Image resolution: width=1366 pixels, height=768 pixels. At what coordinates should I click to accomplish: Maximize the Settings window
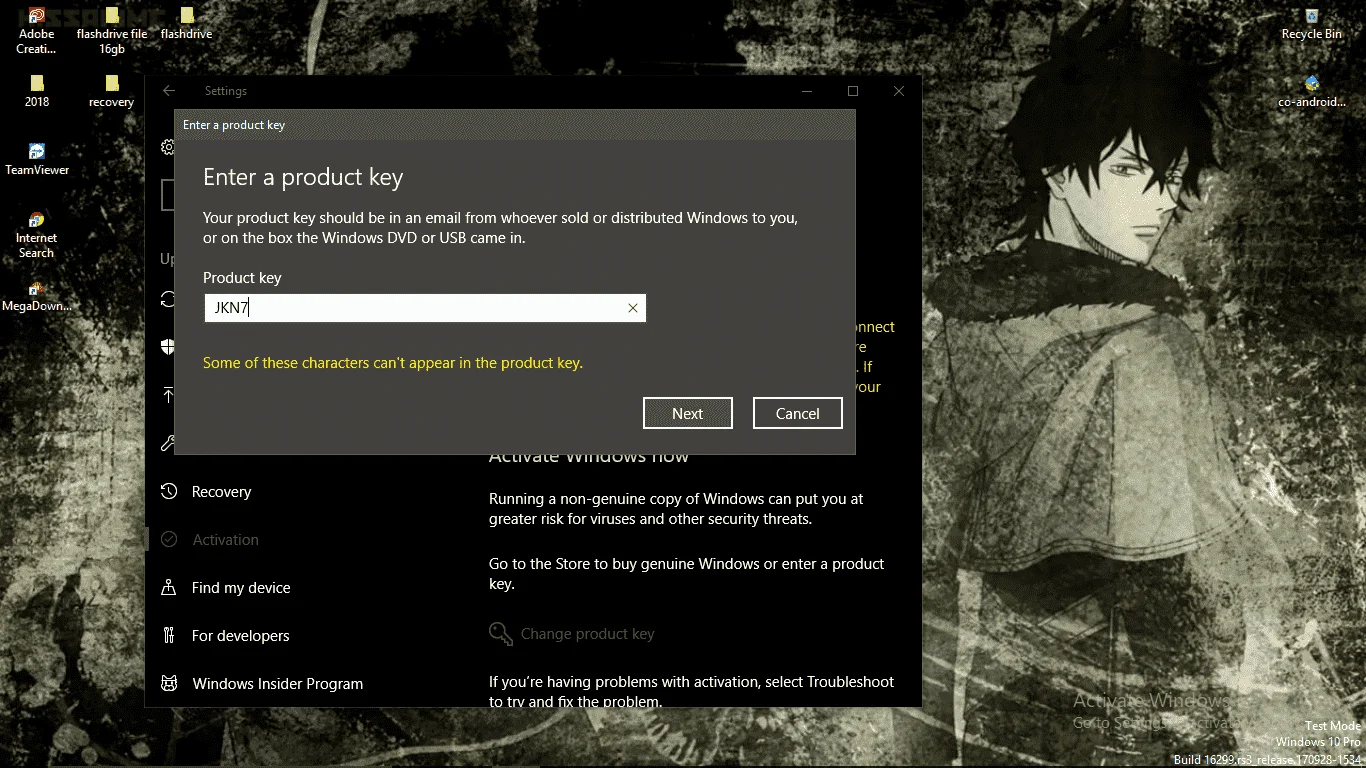point(853,91)
